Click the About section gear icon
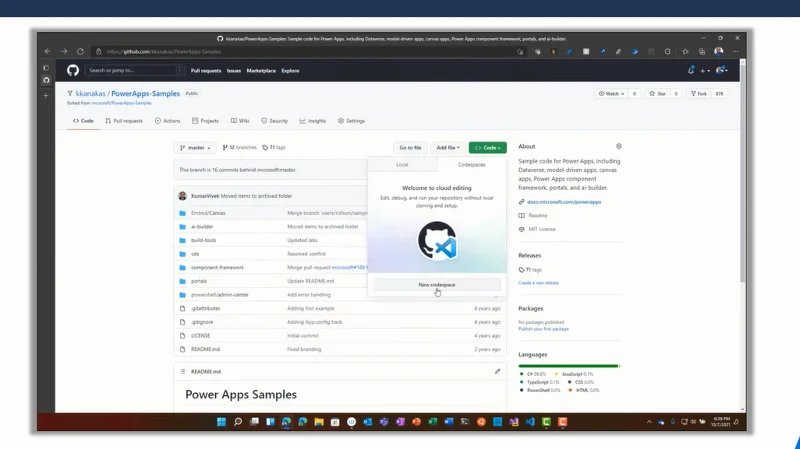Viewport: 800px width, 449px height. (x=619, y=146)
